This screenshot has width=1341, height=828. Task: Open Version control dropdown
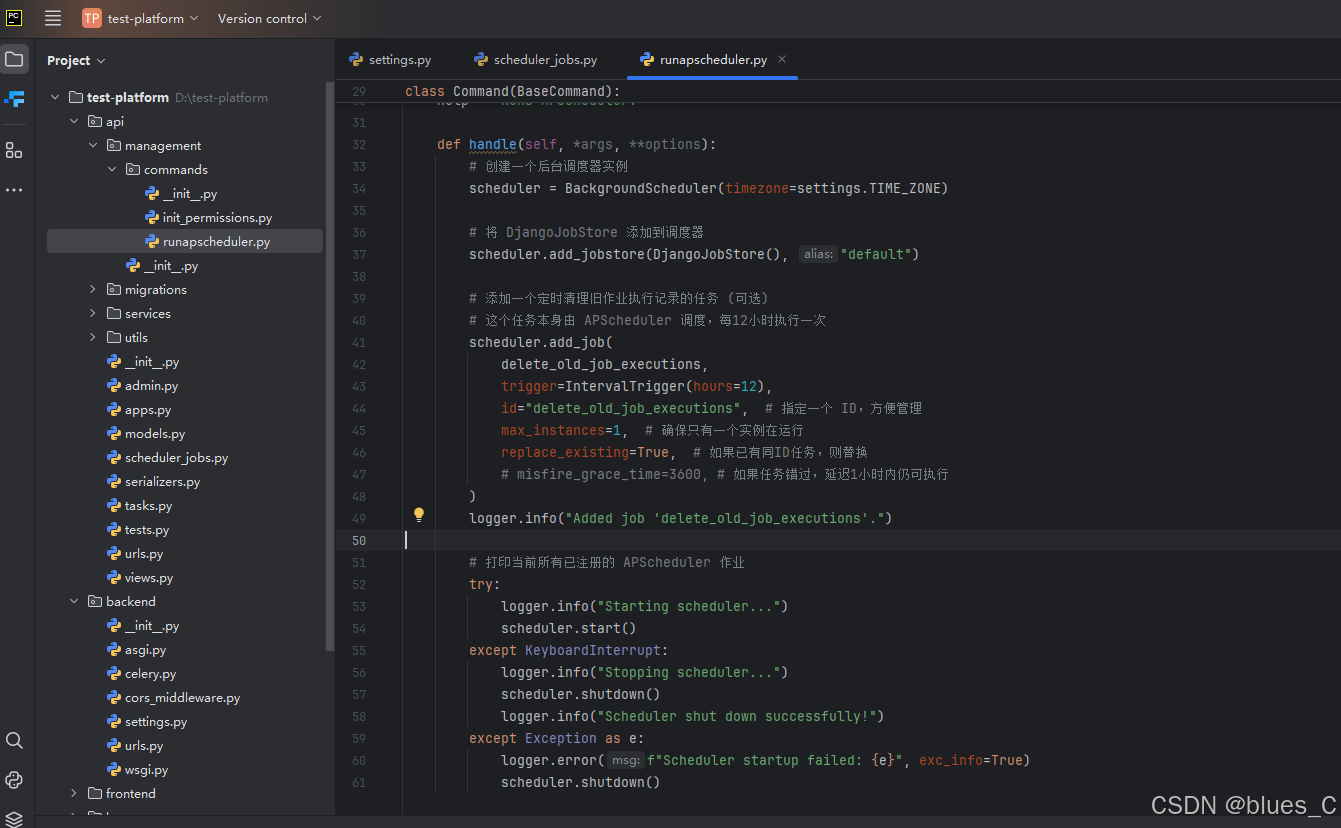[270, 18]
